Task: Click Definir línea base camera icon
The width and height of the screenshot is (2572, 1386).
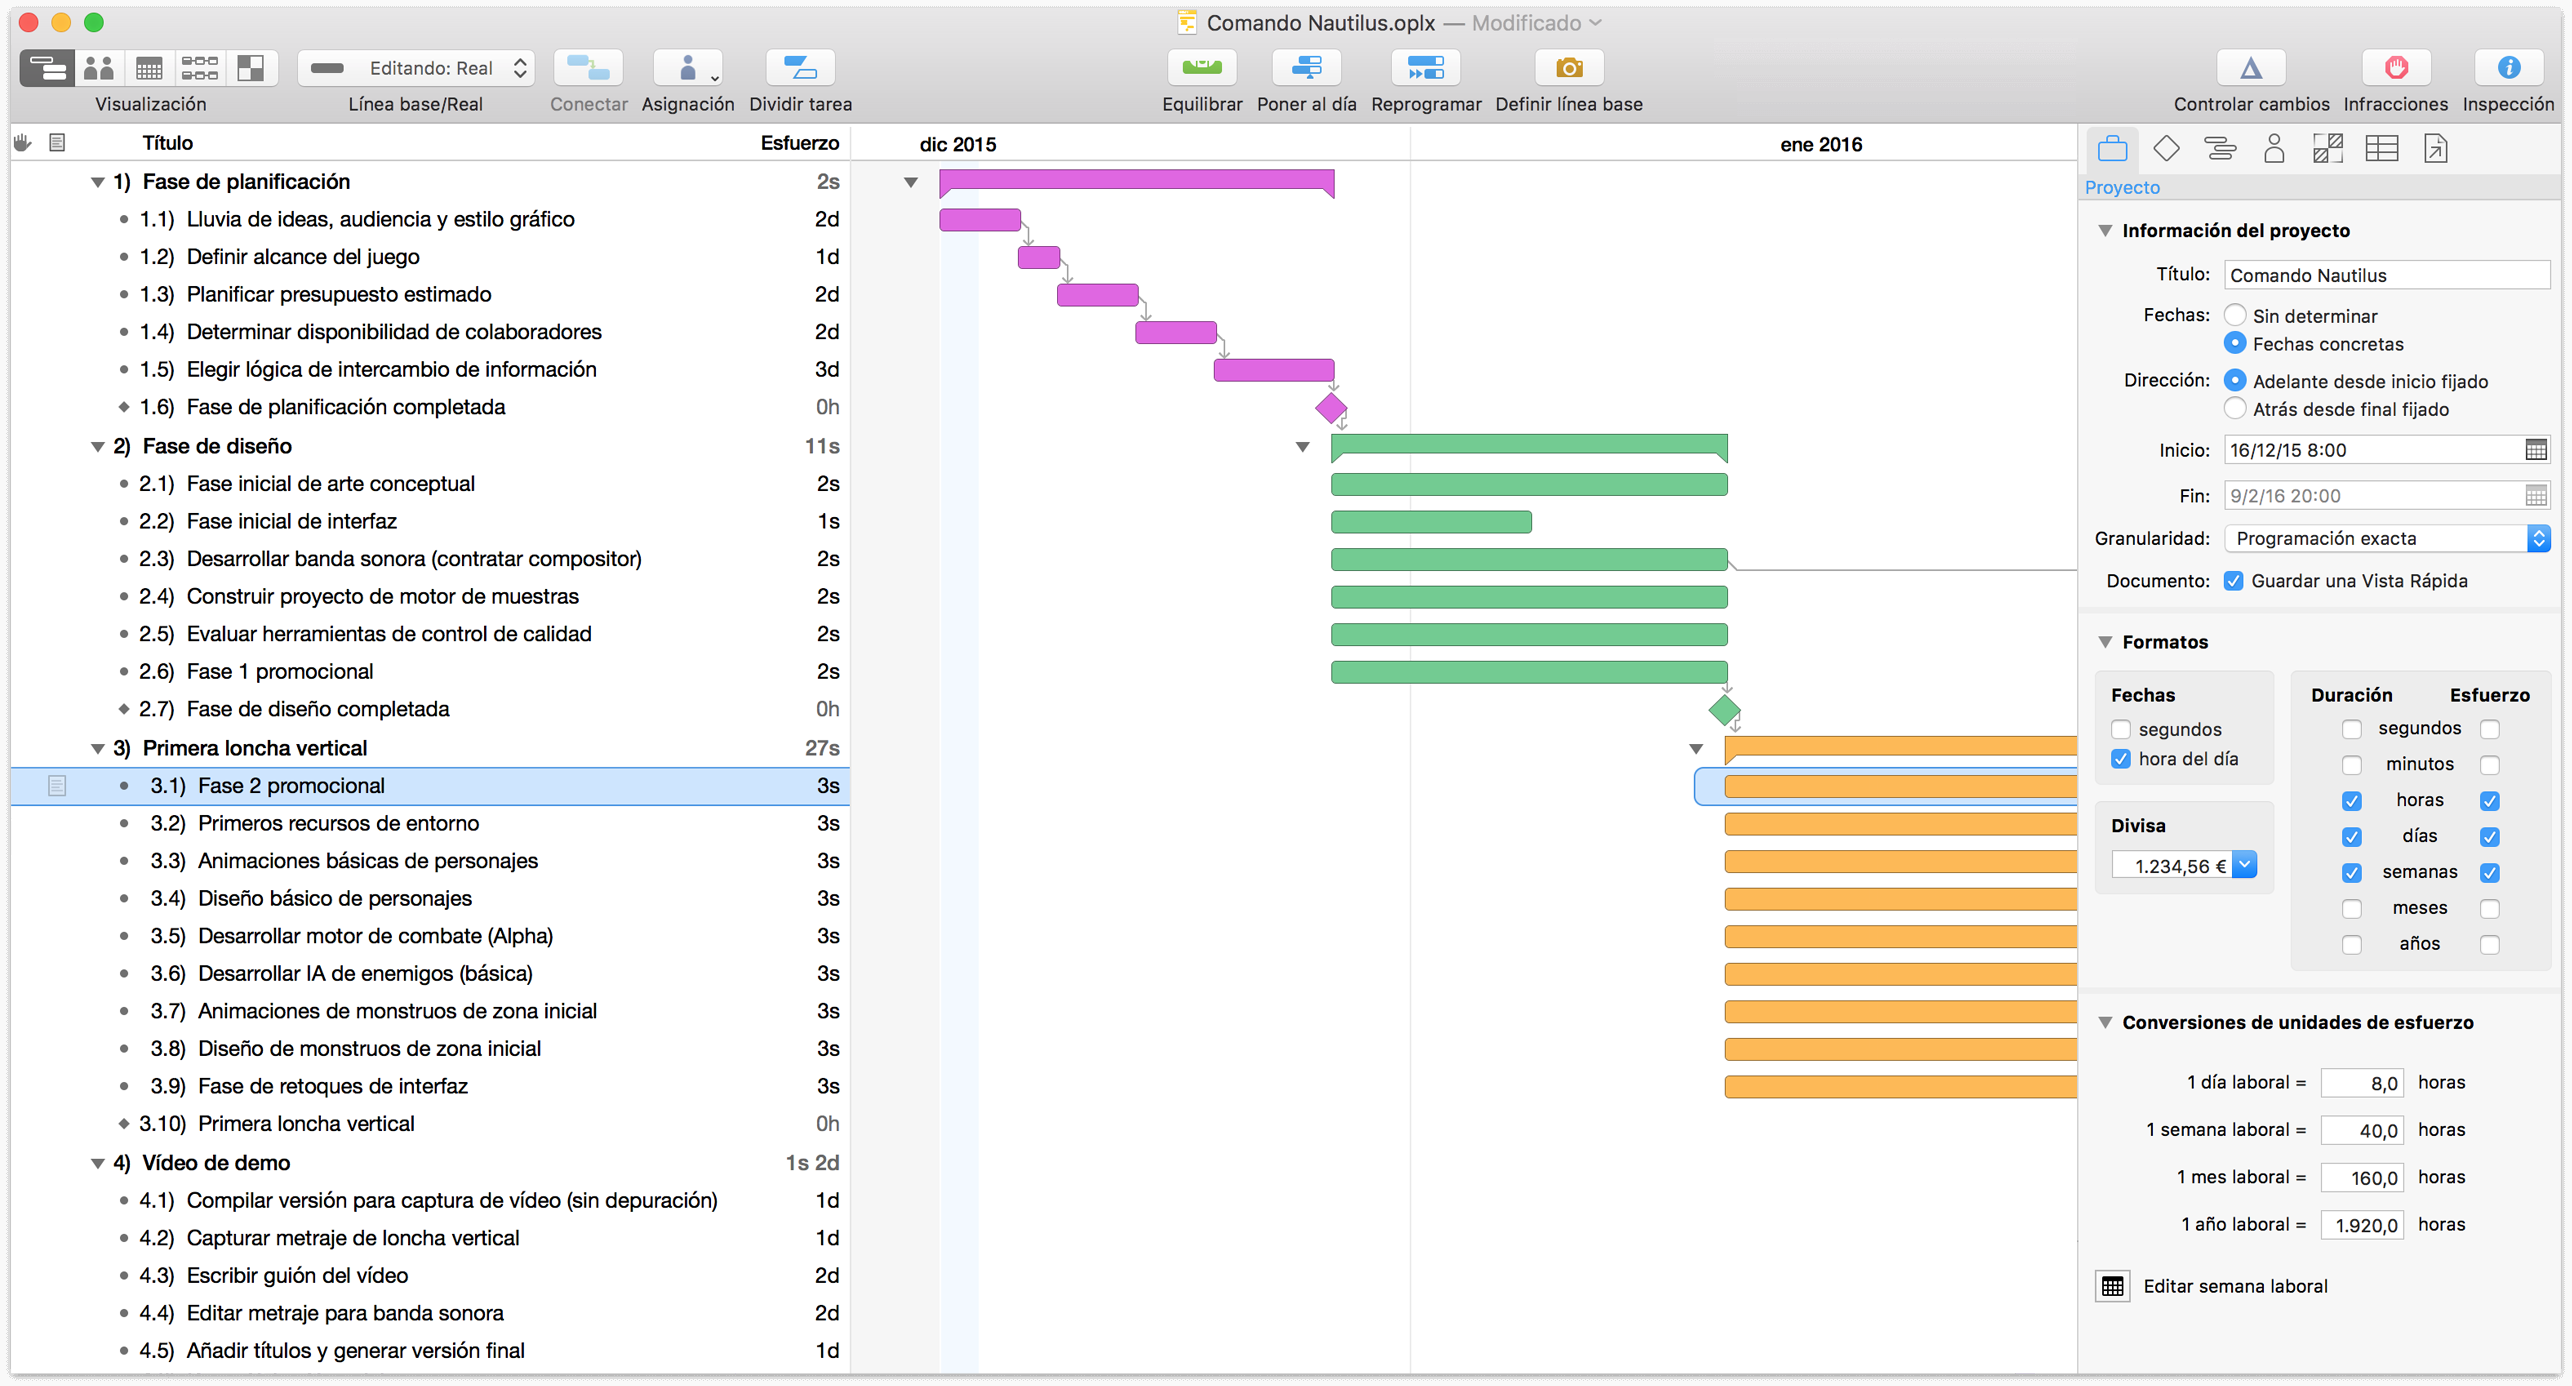Action: tap(1568, 68)
